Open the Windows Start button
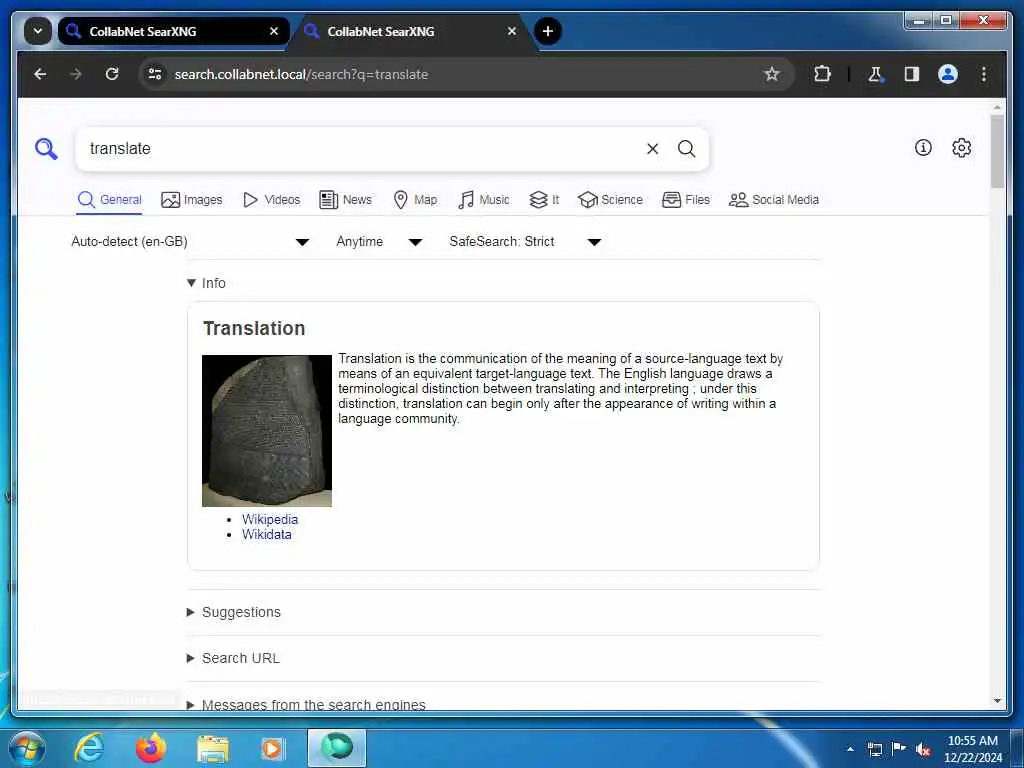Image resolution: width=1024 pixels, height=768 pixels. [26, 748]
